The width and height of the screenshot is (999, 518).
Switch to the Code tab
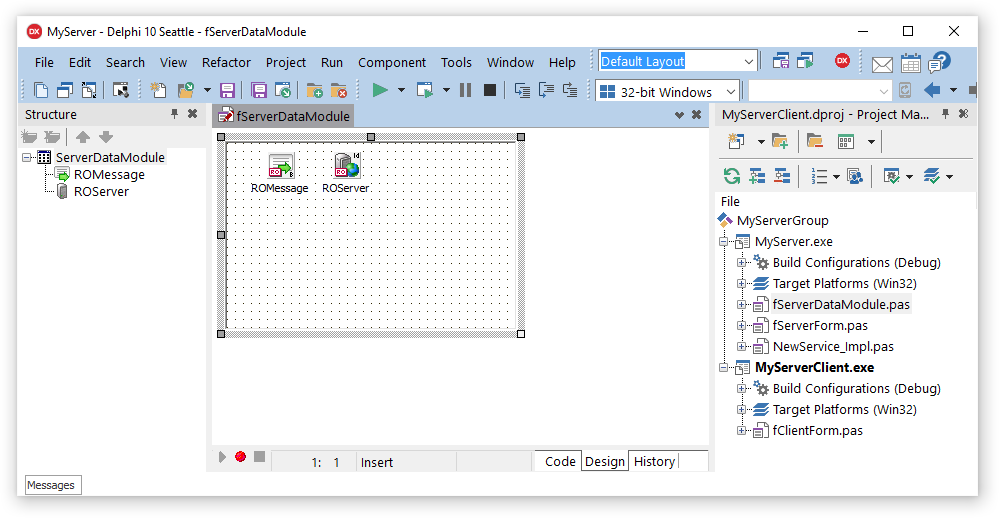560,461
